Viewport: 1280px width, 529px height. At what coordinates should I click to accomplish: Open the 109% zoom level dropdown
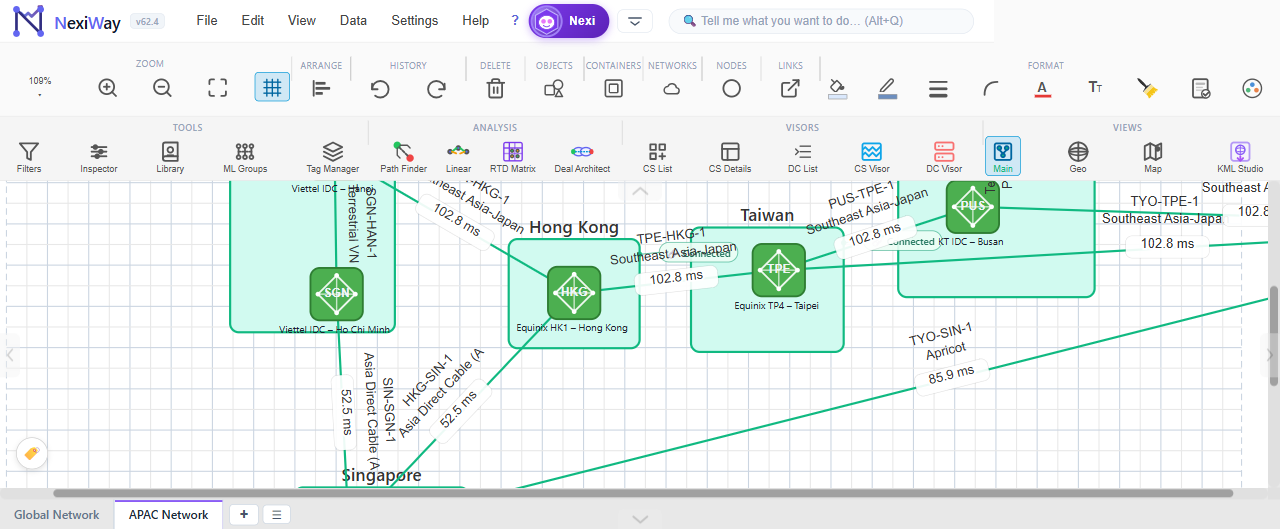pyautogui.click(x=40, y=86)
